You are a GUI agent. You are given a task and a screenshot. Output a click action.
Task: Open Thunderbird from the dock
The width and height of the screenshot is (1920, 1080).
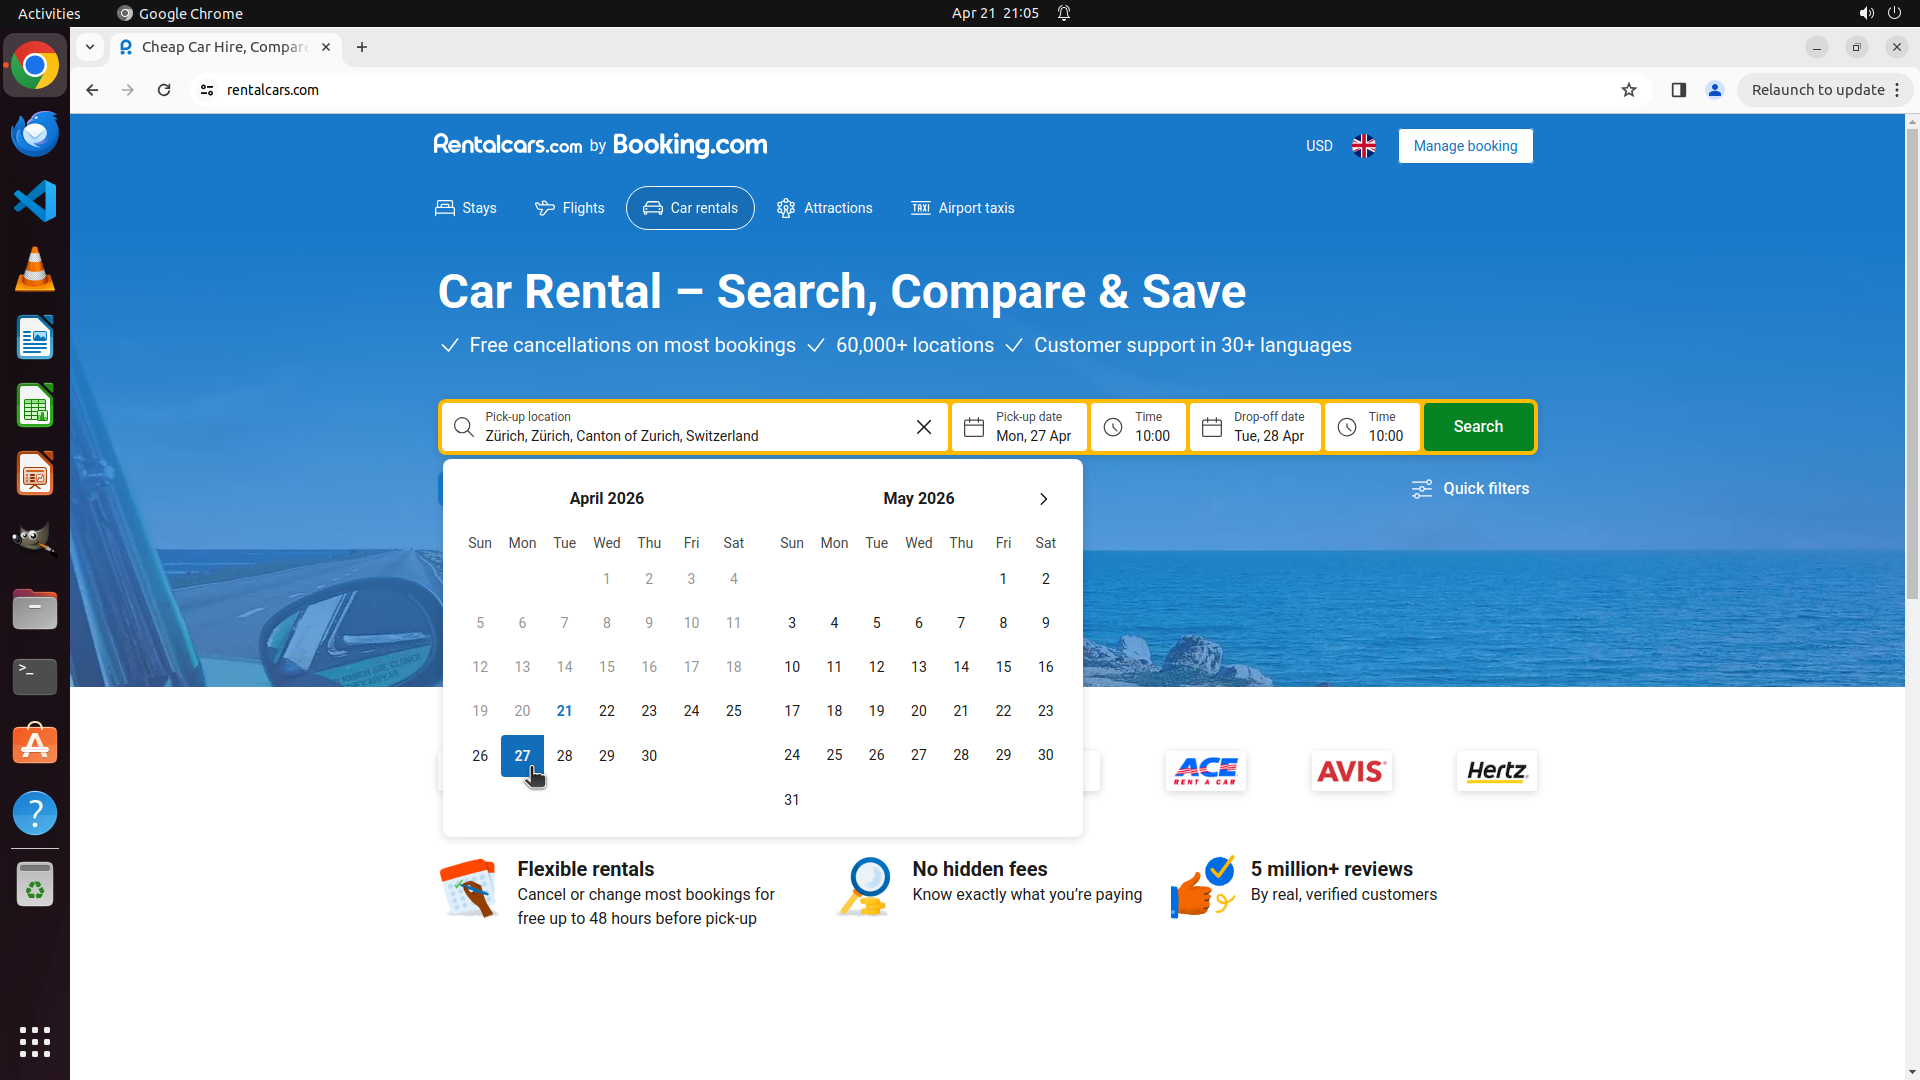pos(35,133)
